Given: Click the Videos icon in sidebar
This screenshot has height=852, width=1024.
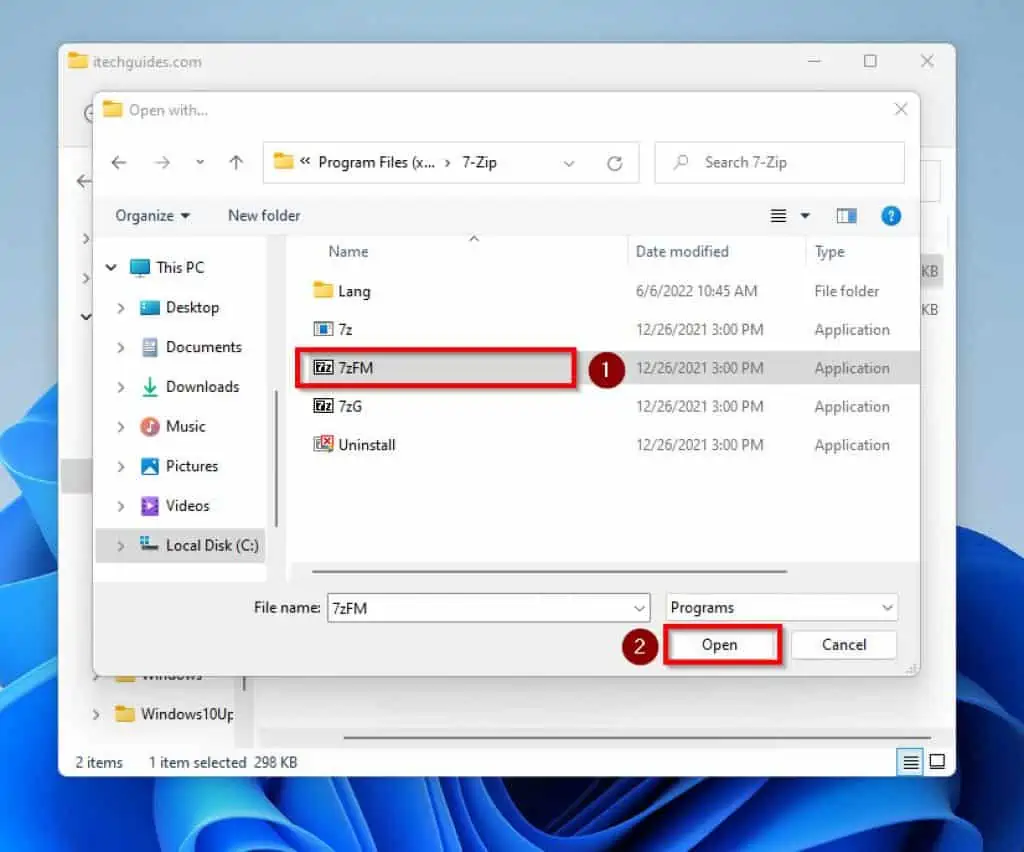Looking at the screenshot, I should click(150, 506).
